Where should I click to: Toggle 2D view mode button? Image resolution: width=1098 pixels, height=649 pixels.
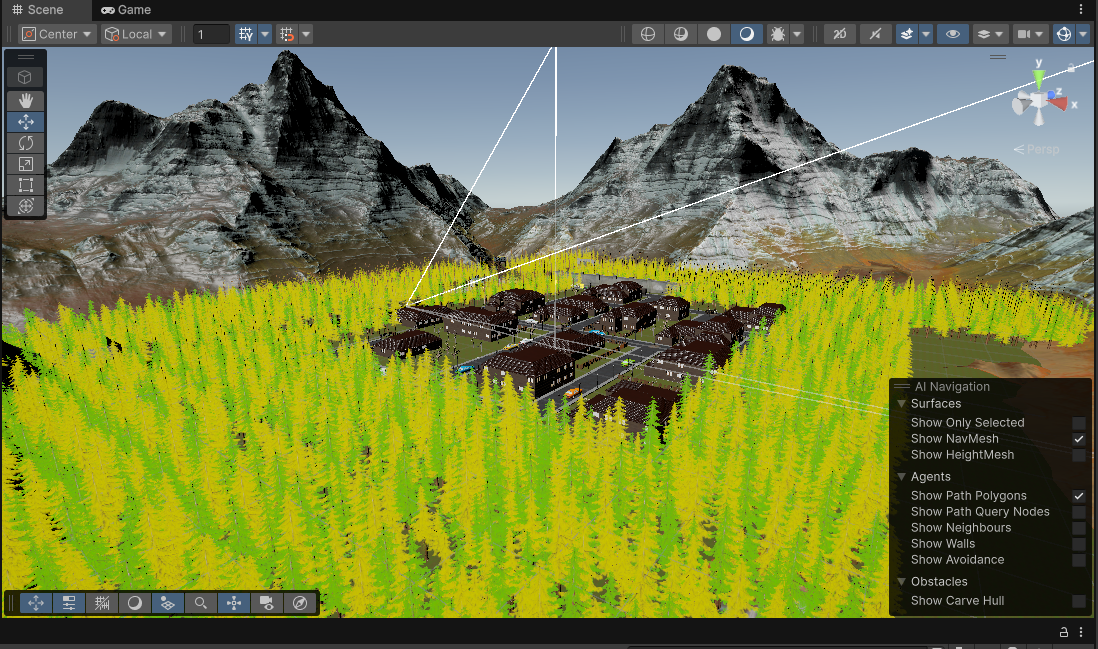pyautogui.click(x=840, y=34)
